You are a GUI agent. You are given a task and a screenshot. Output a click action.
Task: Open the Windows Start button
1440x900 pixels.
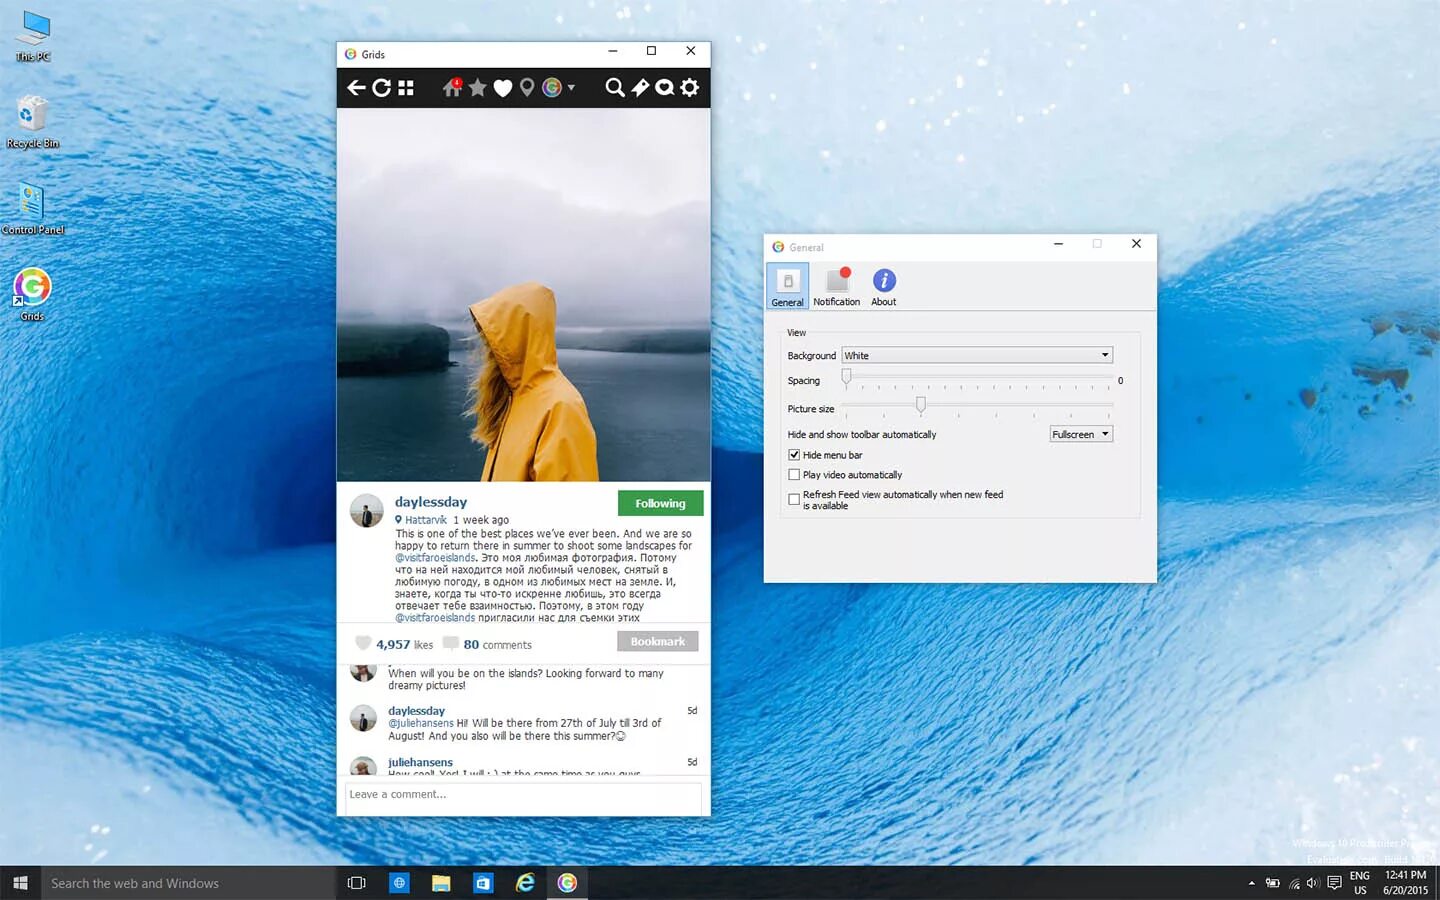coord(20,883)
